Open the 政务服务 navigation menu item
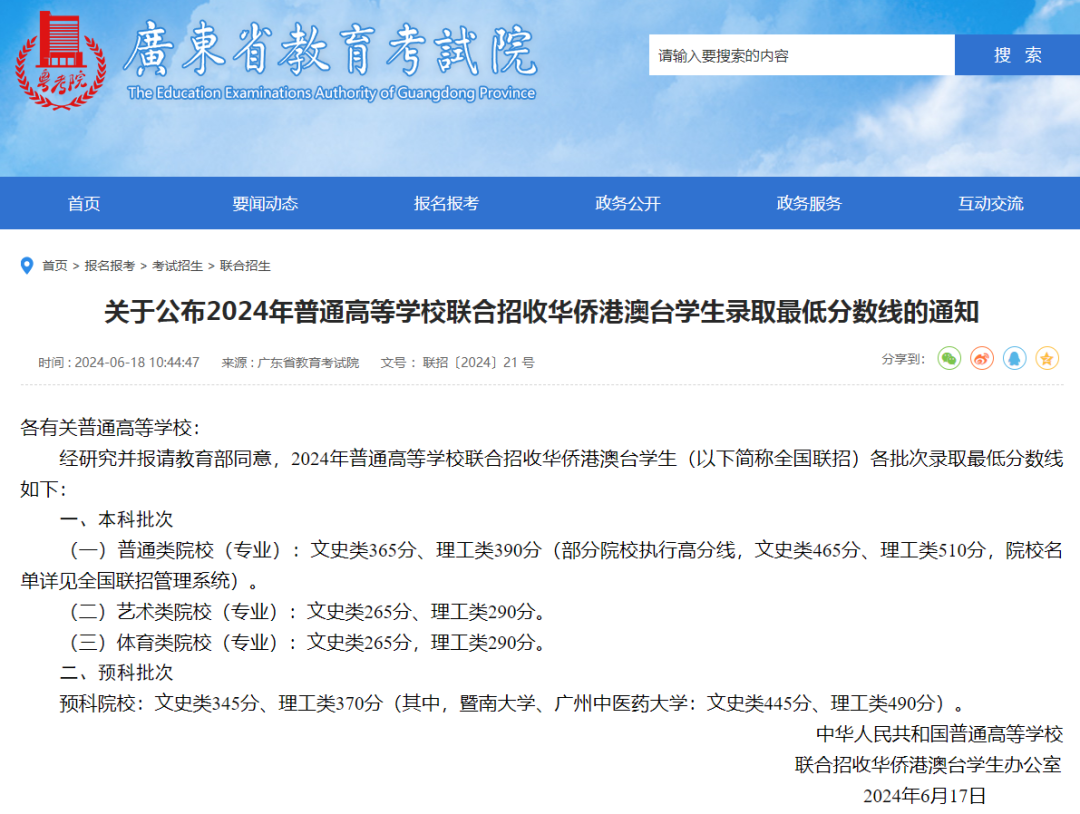 click(x=809, y=203)
